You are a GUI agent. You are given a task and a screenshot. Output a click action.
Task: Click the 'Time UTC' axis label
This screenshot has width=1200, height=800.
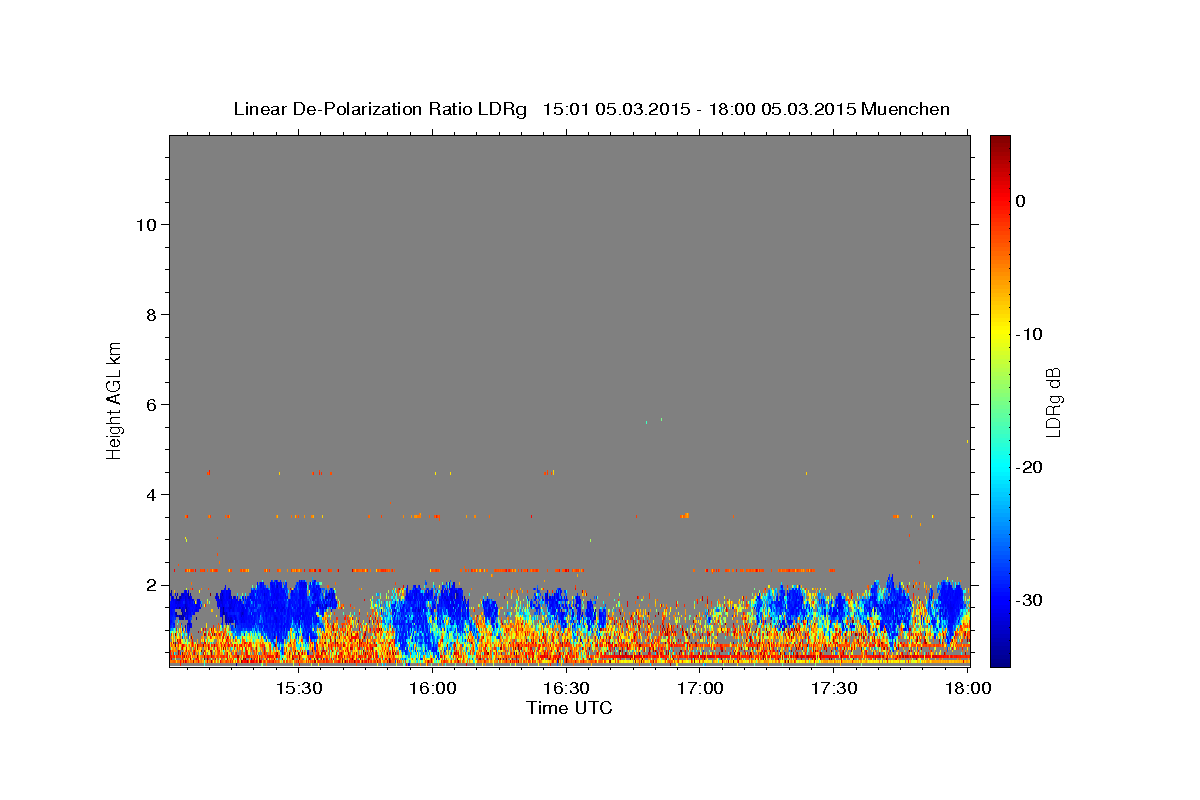coord(569,708)
